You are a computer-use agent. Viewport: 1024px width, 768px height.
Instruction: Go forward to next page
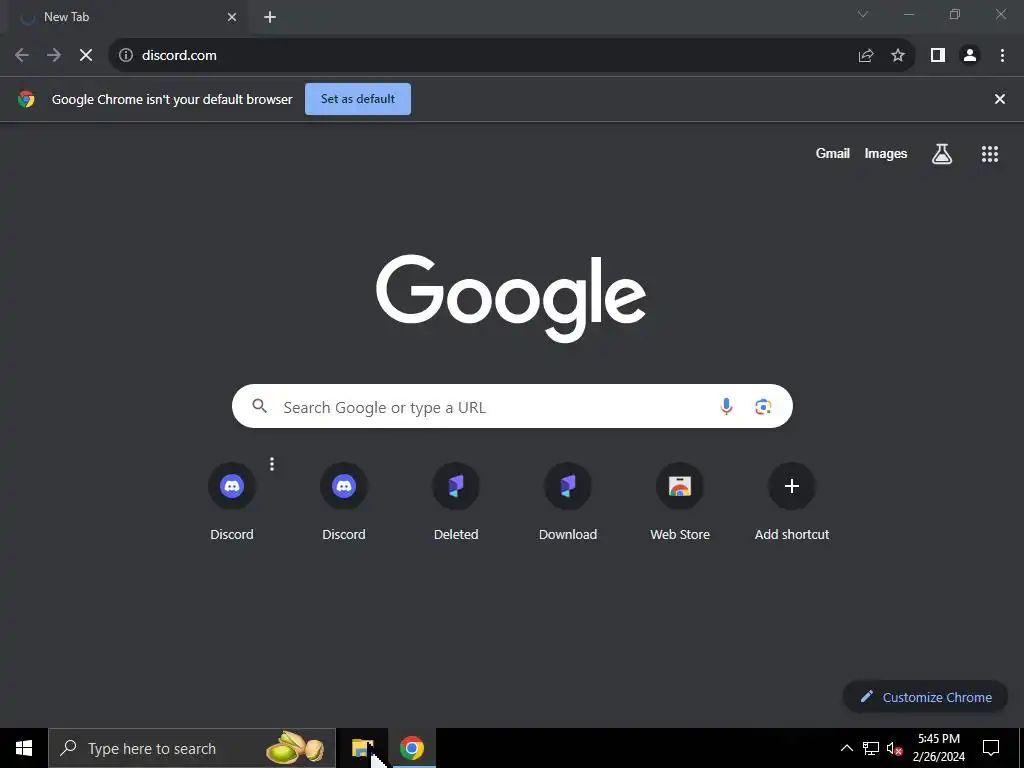tap(54, 56)
